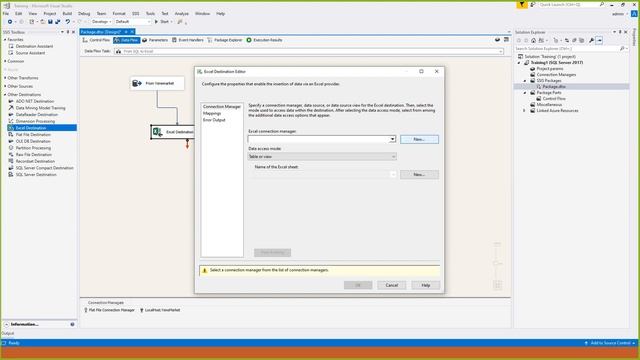Select Destination Assistant in Favorites

[34, 47]
